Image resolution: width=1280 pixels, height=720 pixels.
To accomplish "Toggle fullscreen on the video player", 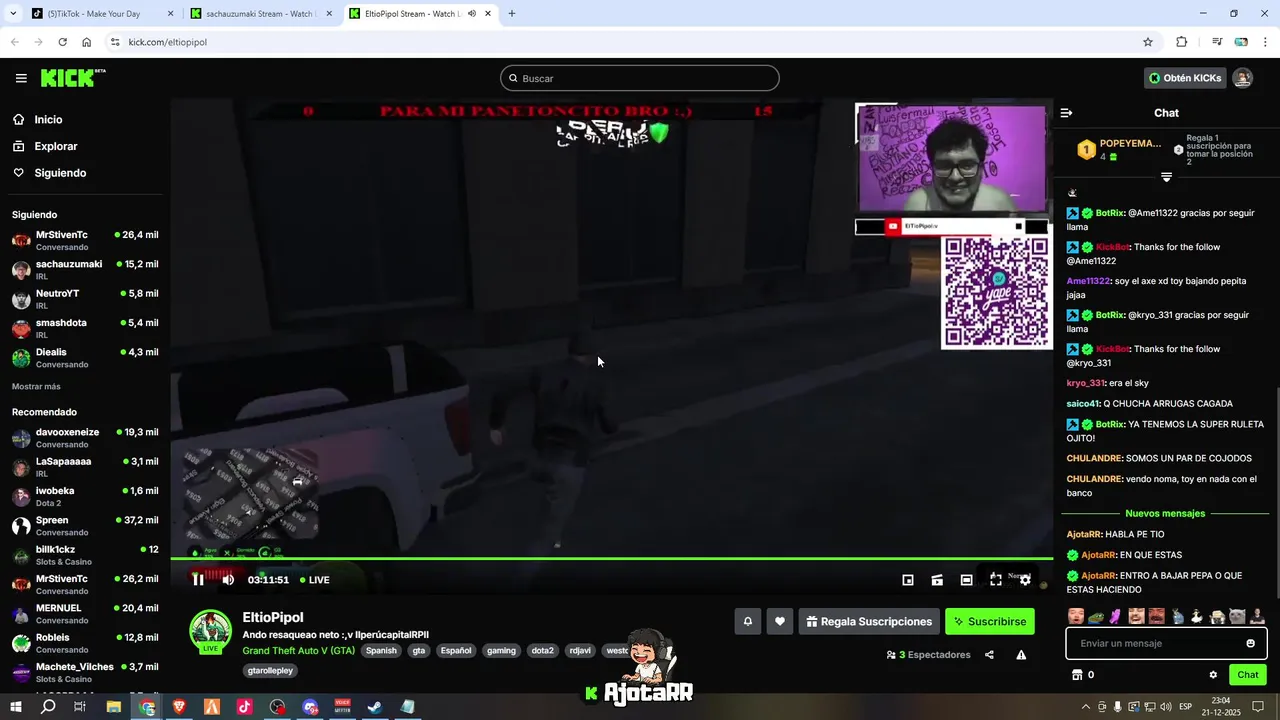I will point(996,580).
